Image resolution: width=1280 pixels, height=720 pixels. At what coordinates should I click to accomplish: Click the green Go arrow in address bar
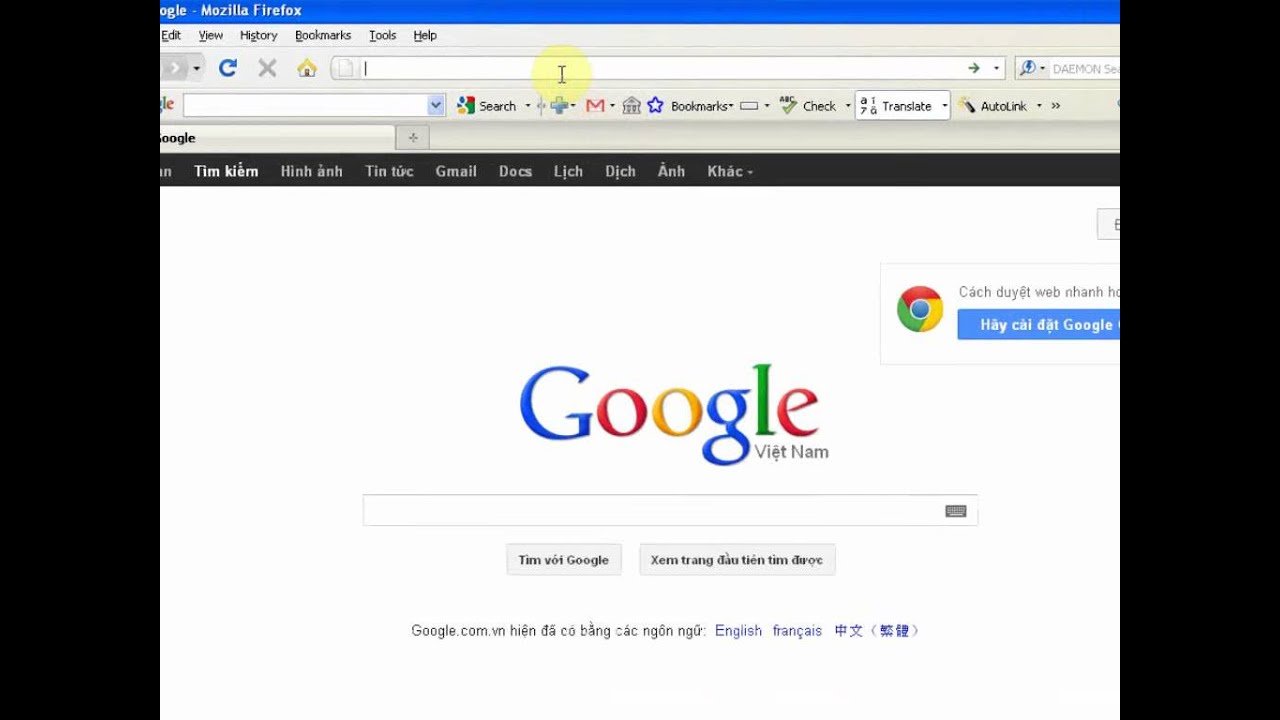[973, 68]
